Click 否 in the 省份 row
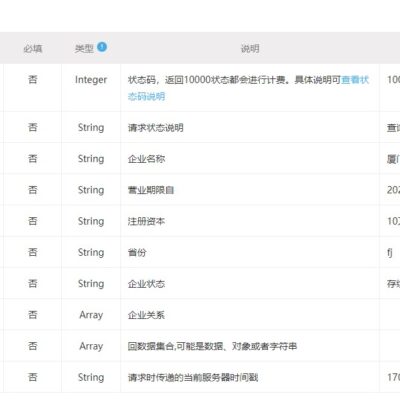The width and height of the screenshot is (400, 400). pos(33,252)
